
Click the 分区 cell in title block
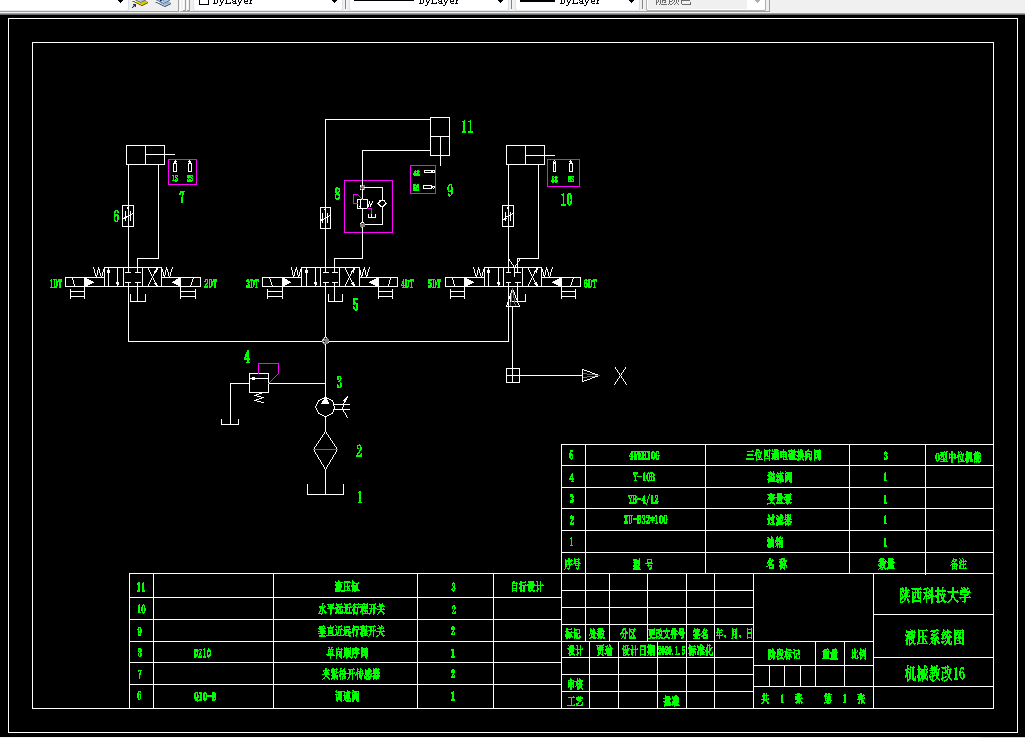[628, 633]
